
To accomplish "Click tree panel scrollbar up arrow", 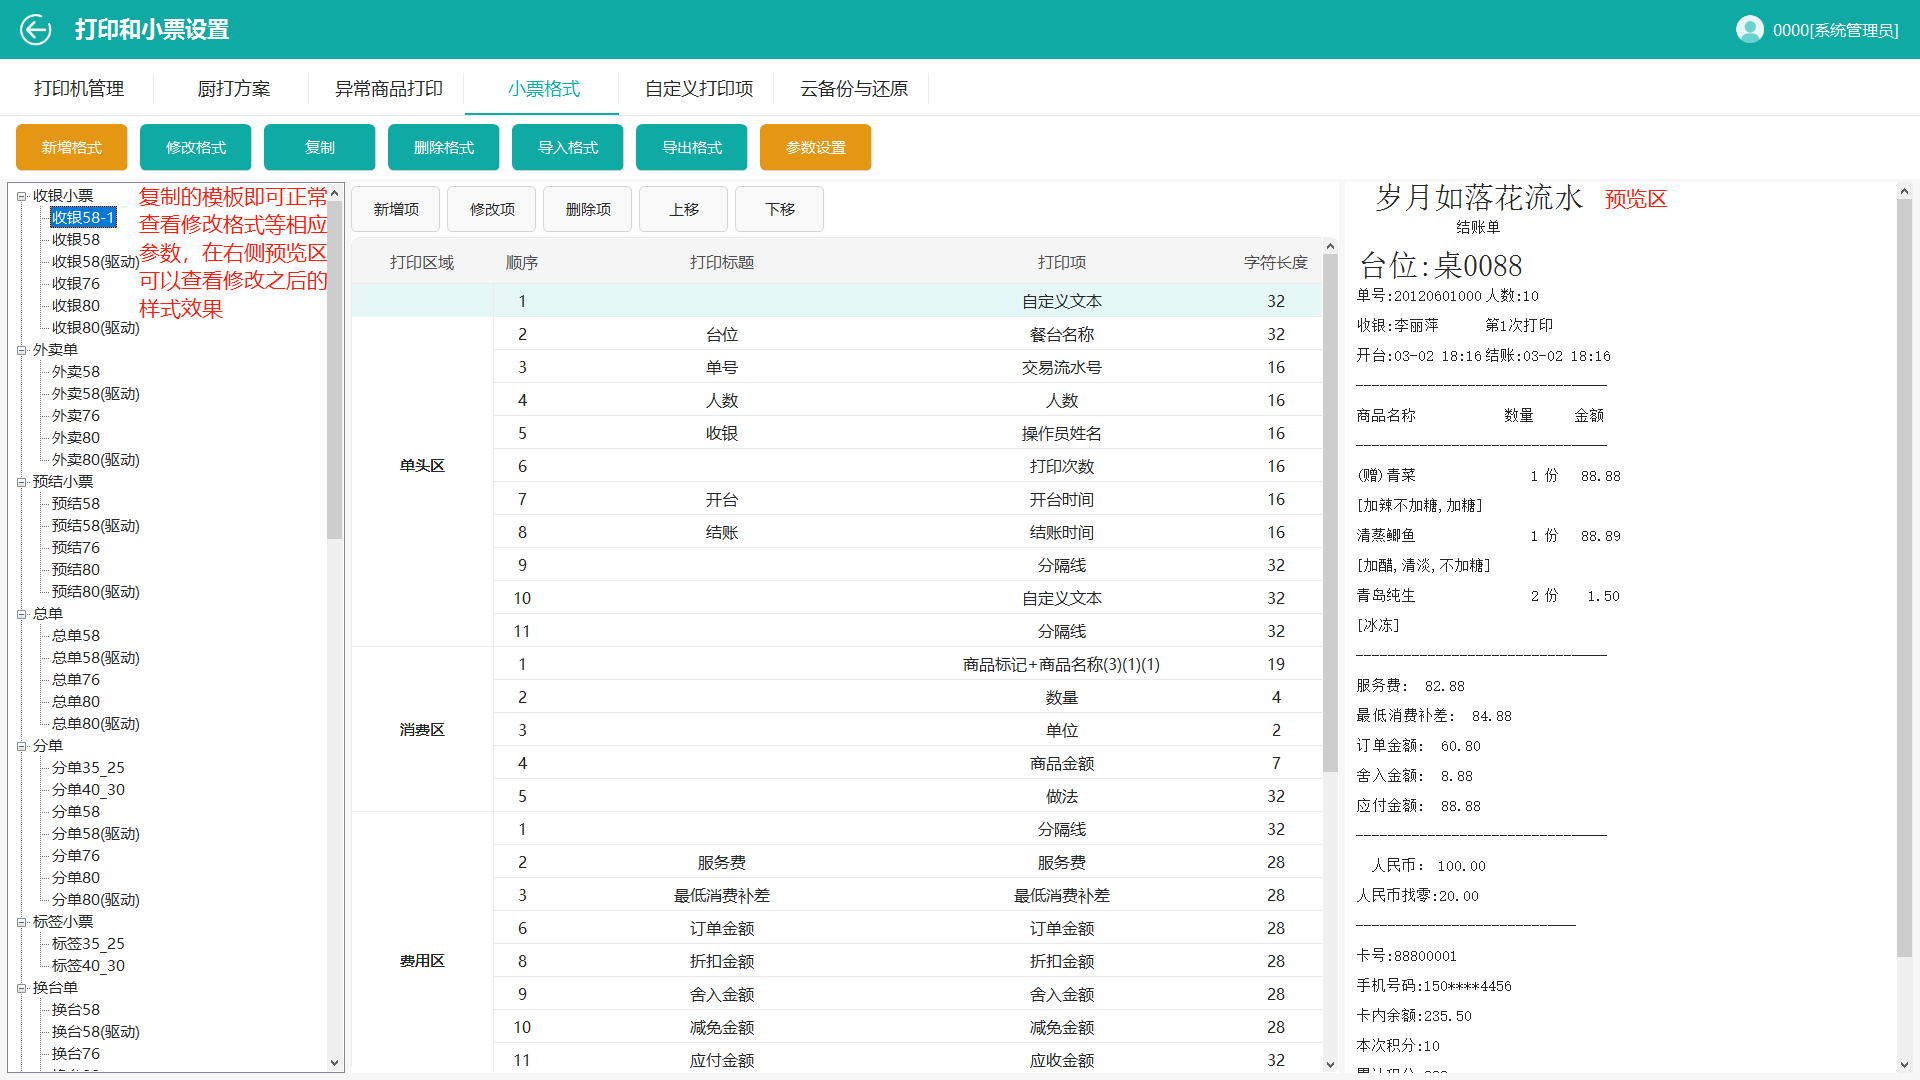I will [x=335, y=192].
